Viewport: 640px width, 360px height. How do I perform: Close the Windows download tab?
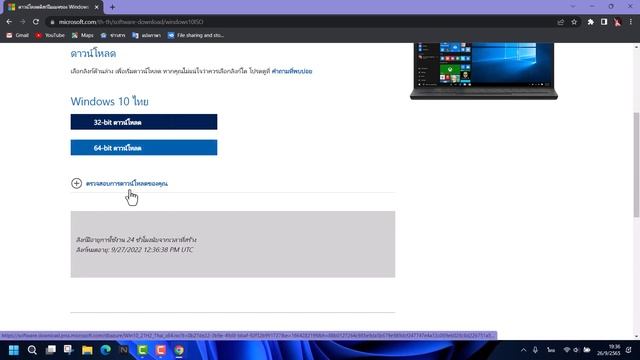pyautogui.click(x=97, y=7)
